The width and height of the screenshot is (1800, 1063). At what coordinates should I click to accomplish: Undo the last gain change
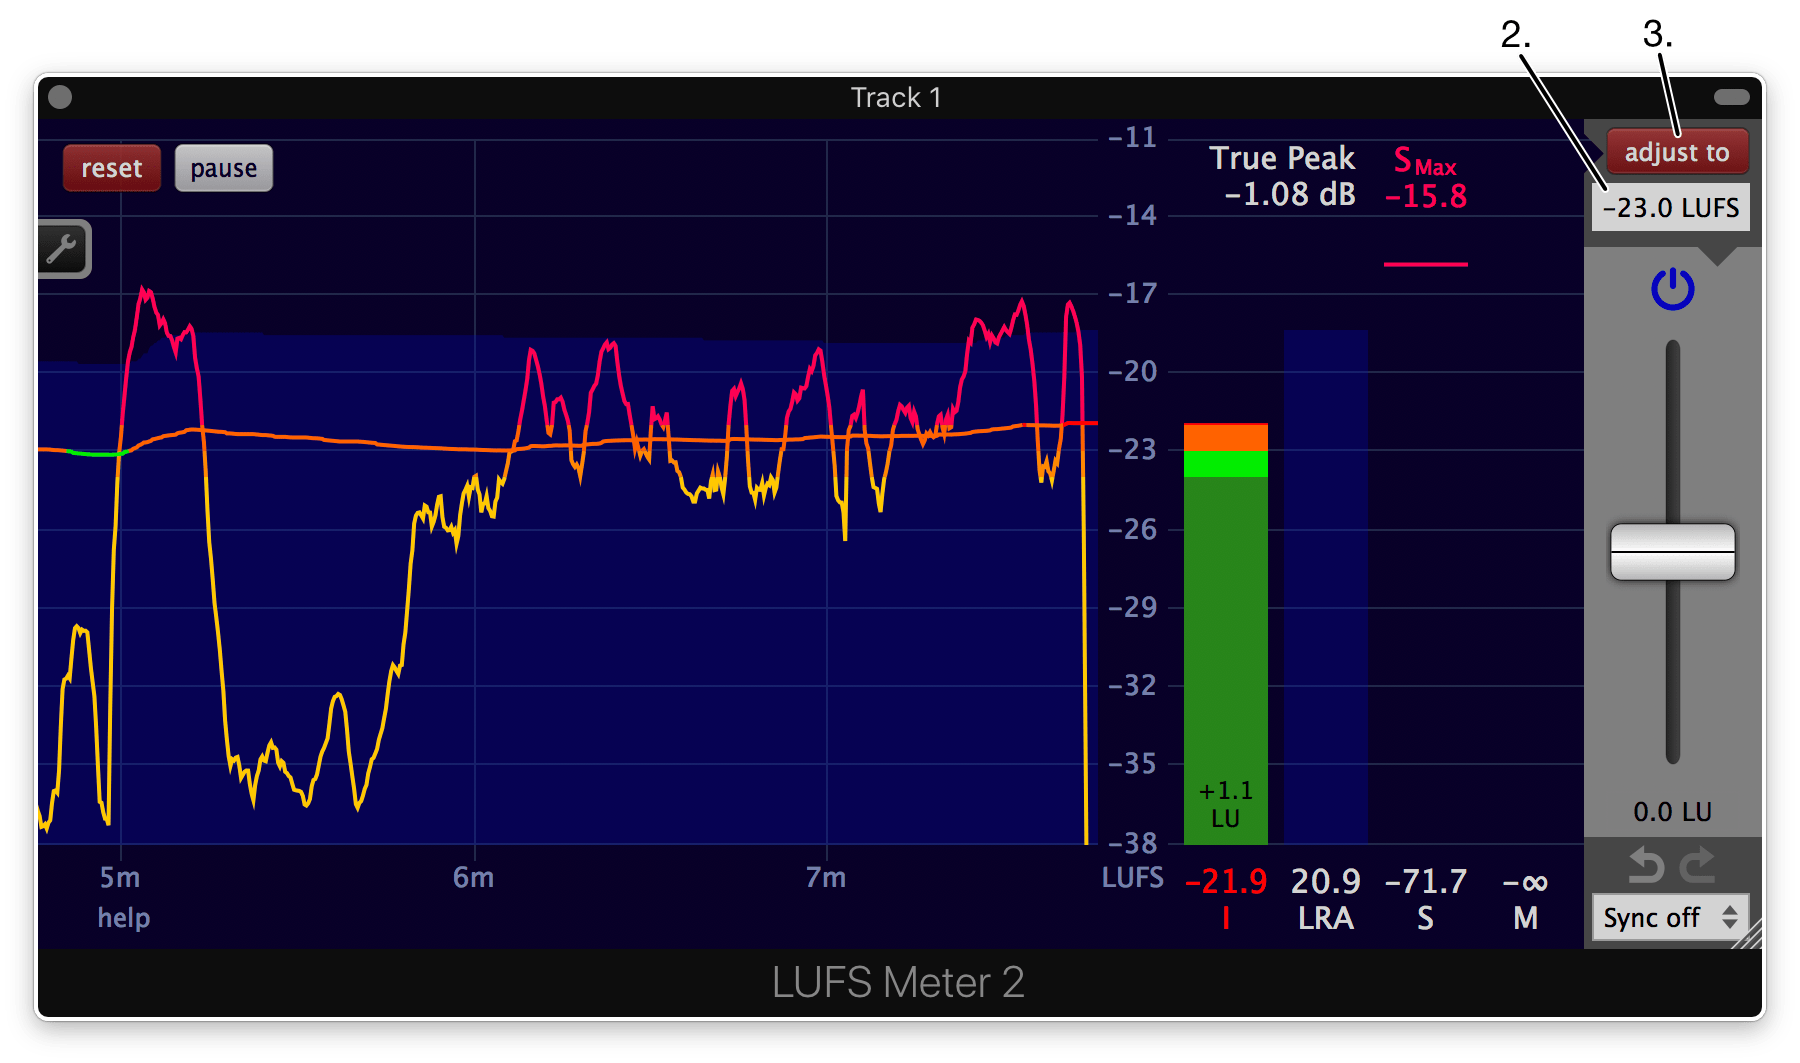click(1646, 865)
